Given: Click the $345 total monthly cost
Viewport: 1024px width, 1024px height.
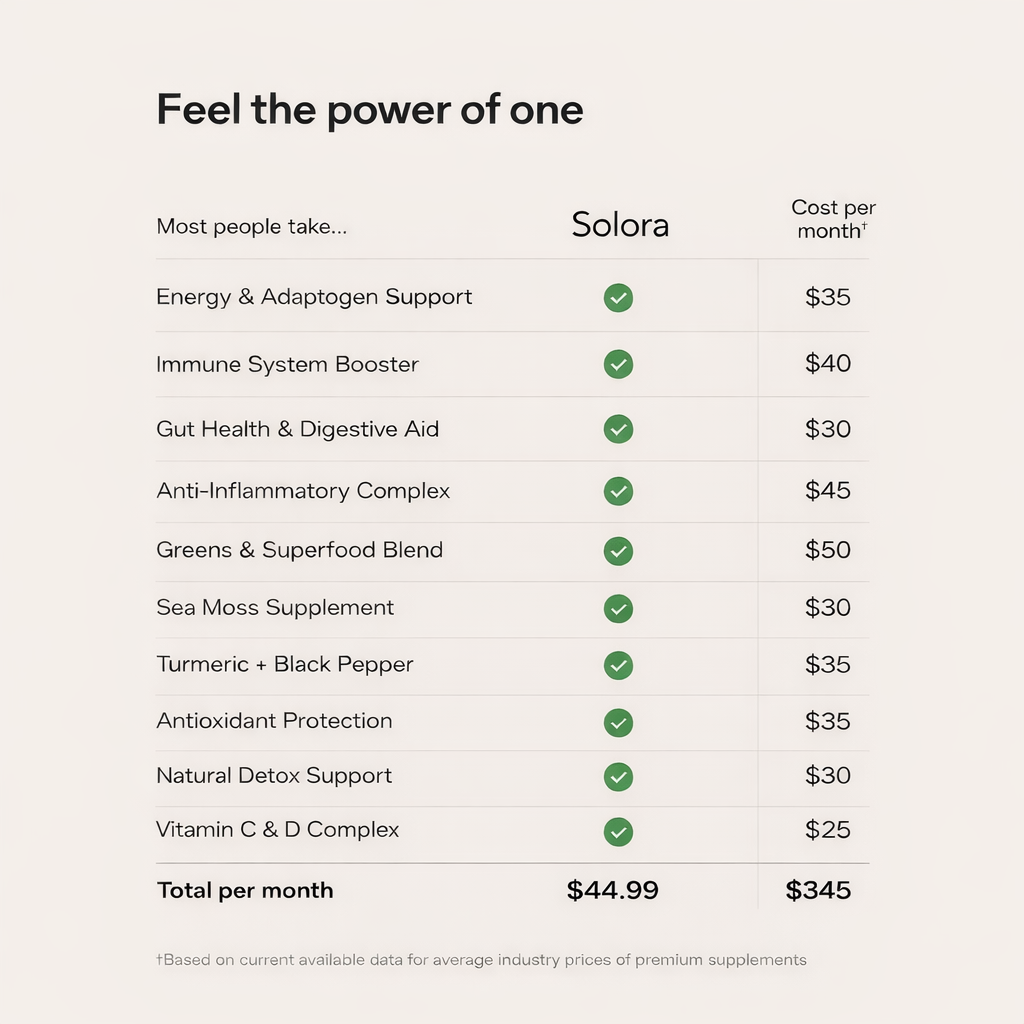Looking at the screenshot, I should click(x=818, y=890).
